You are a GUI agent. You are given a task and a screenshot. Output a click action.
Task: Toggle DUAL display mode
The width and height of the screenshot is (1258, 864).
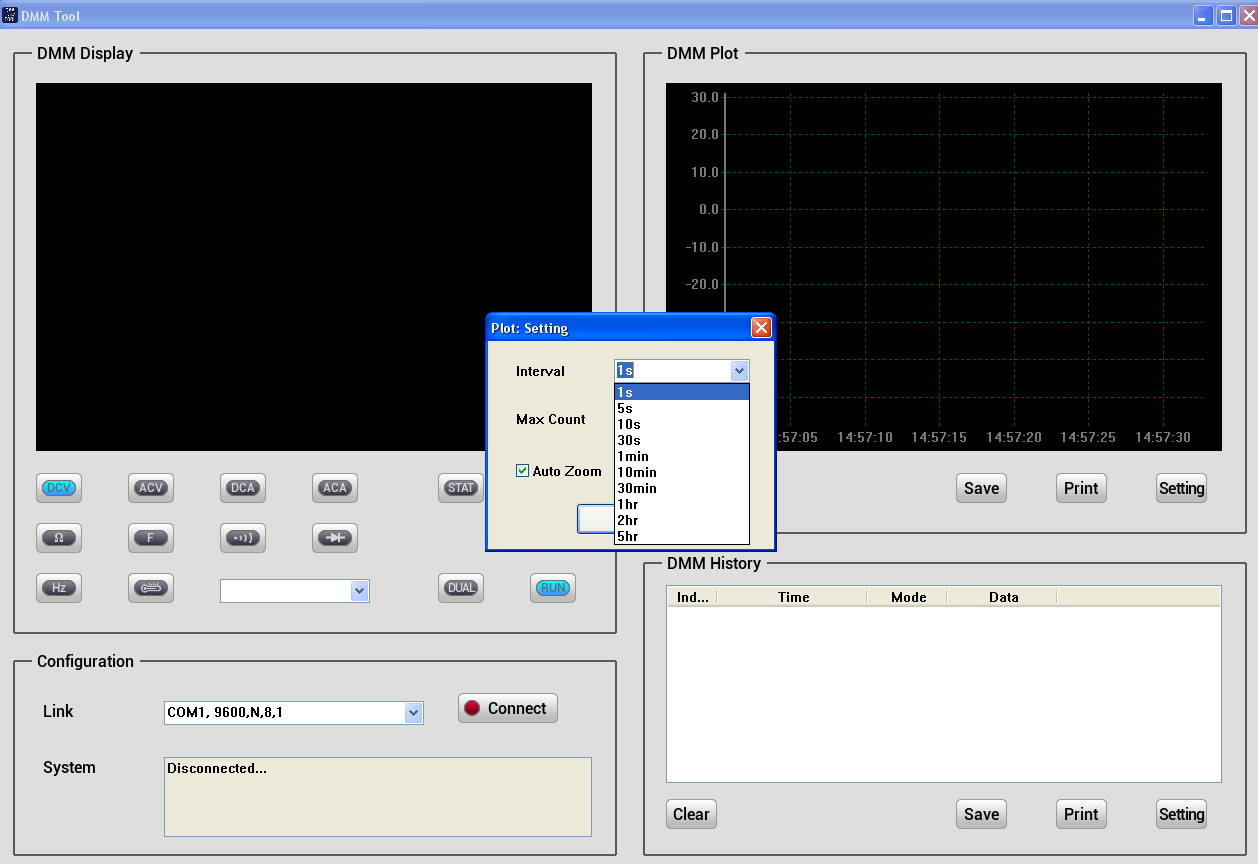coord(461,588)
